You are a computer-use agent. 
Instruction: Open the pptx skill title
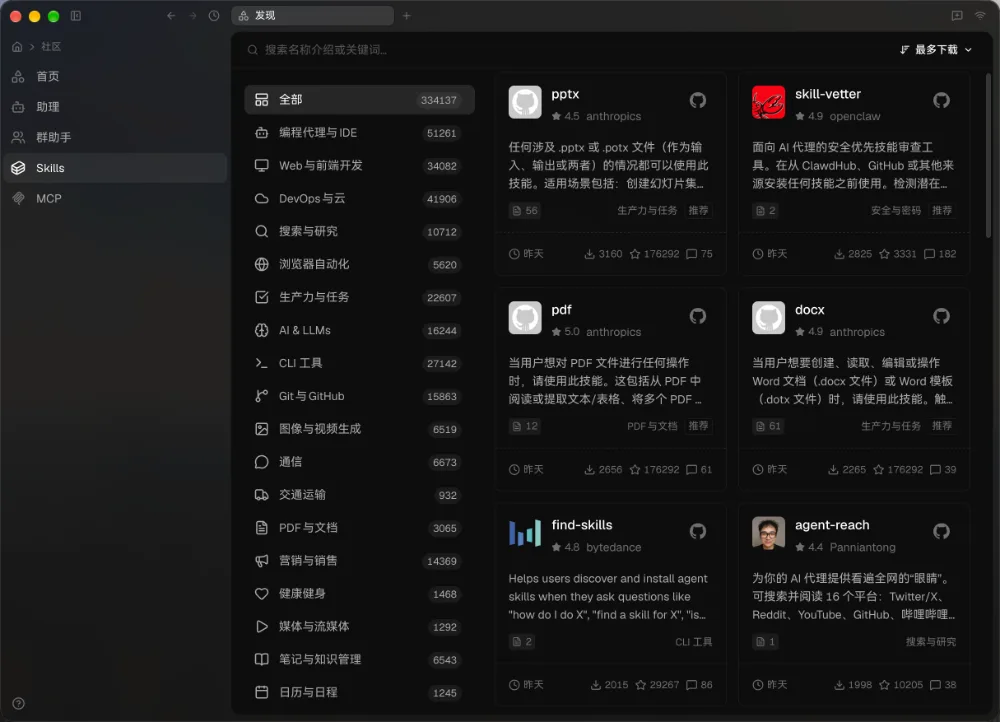click(x=565, y=94)
